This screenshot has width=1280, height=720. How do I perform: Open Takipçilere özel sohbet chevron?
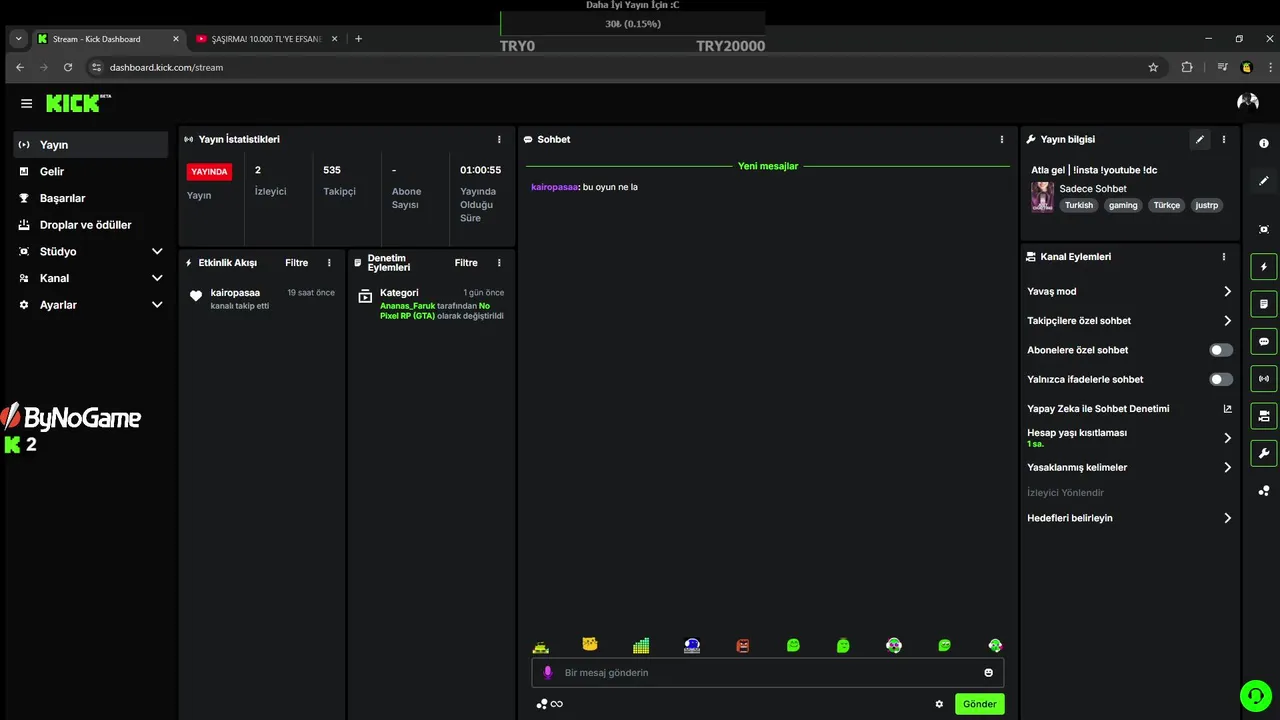coord(1228,321)
